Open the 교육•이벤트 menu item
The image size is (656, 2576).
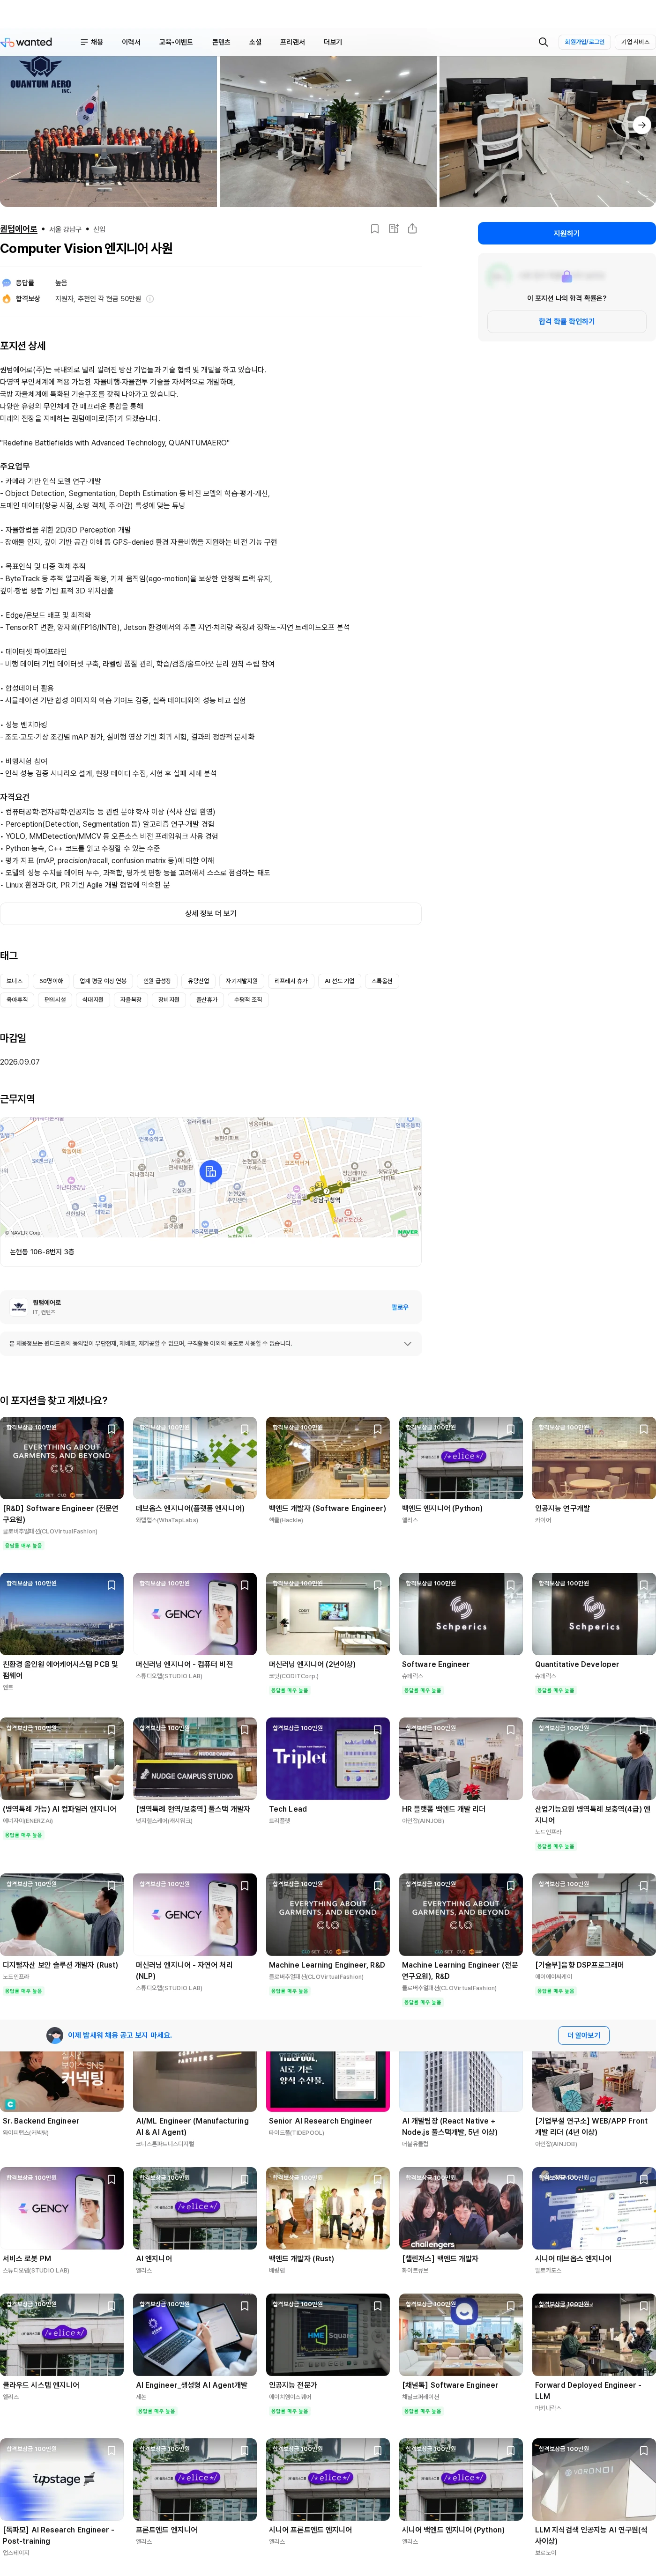pyautogui.click(x=176, y=42)
